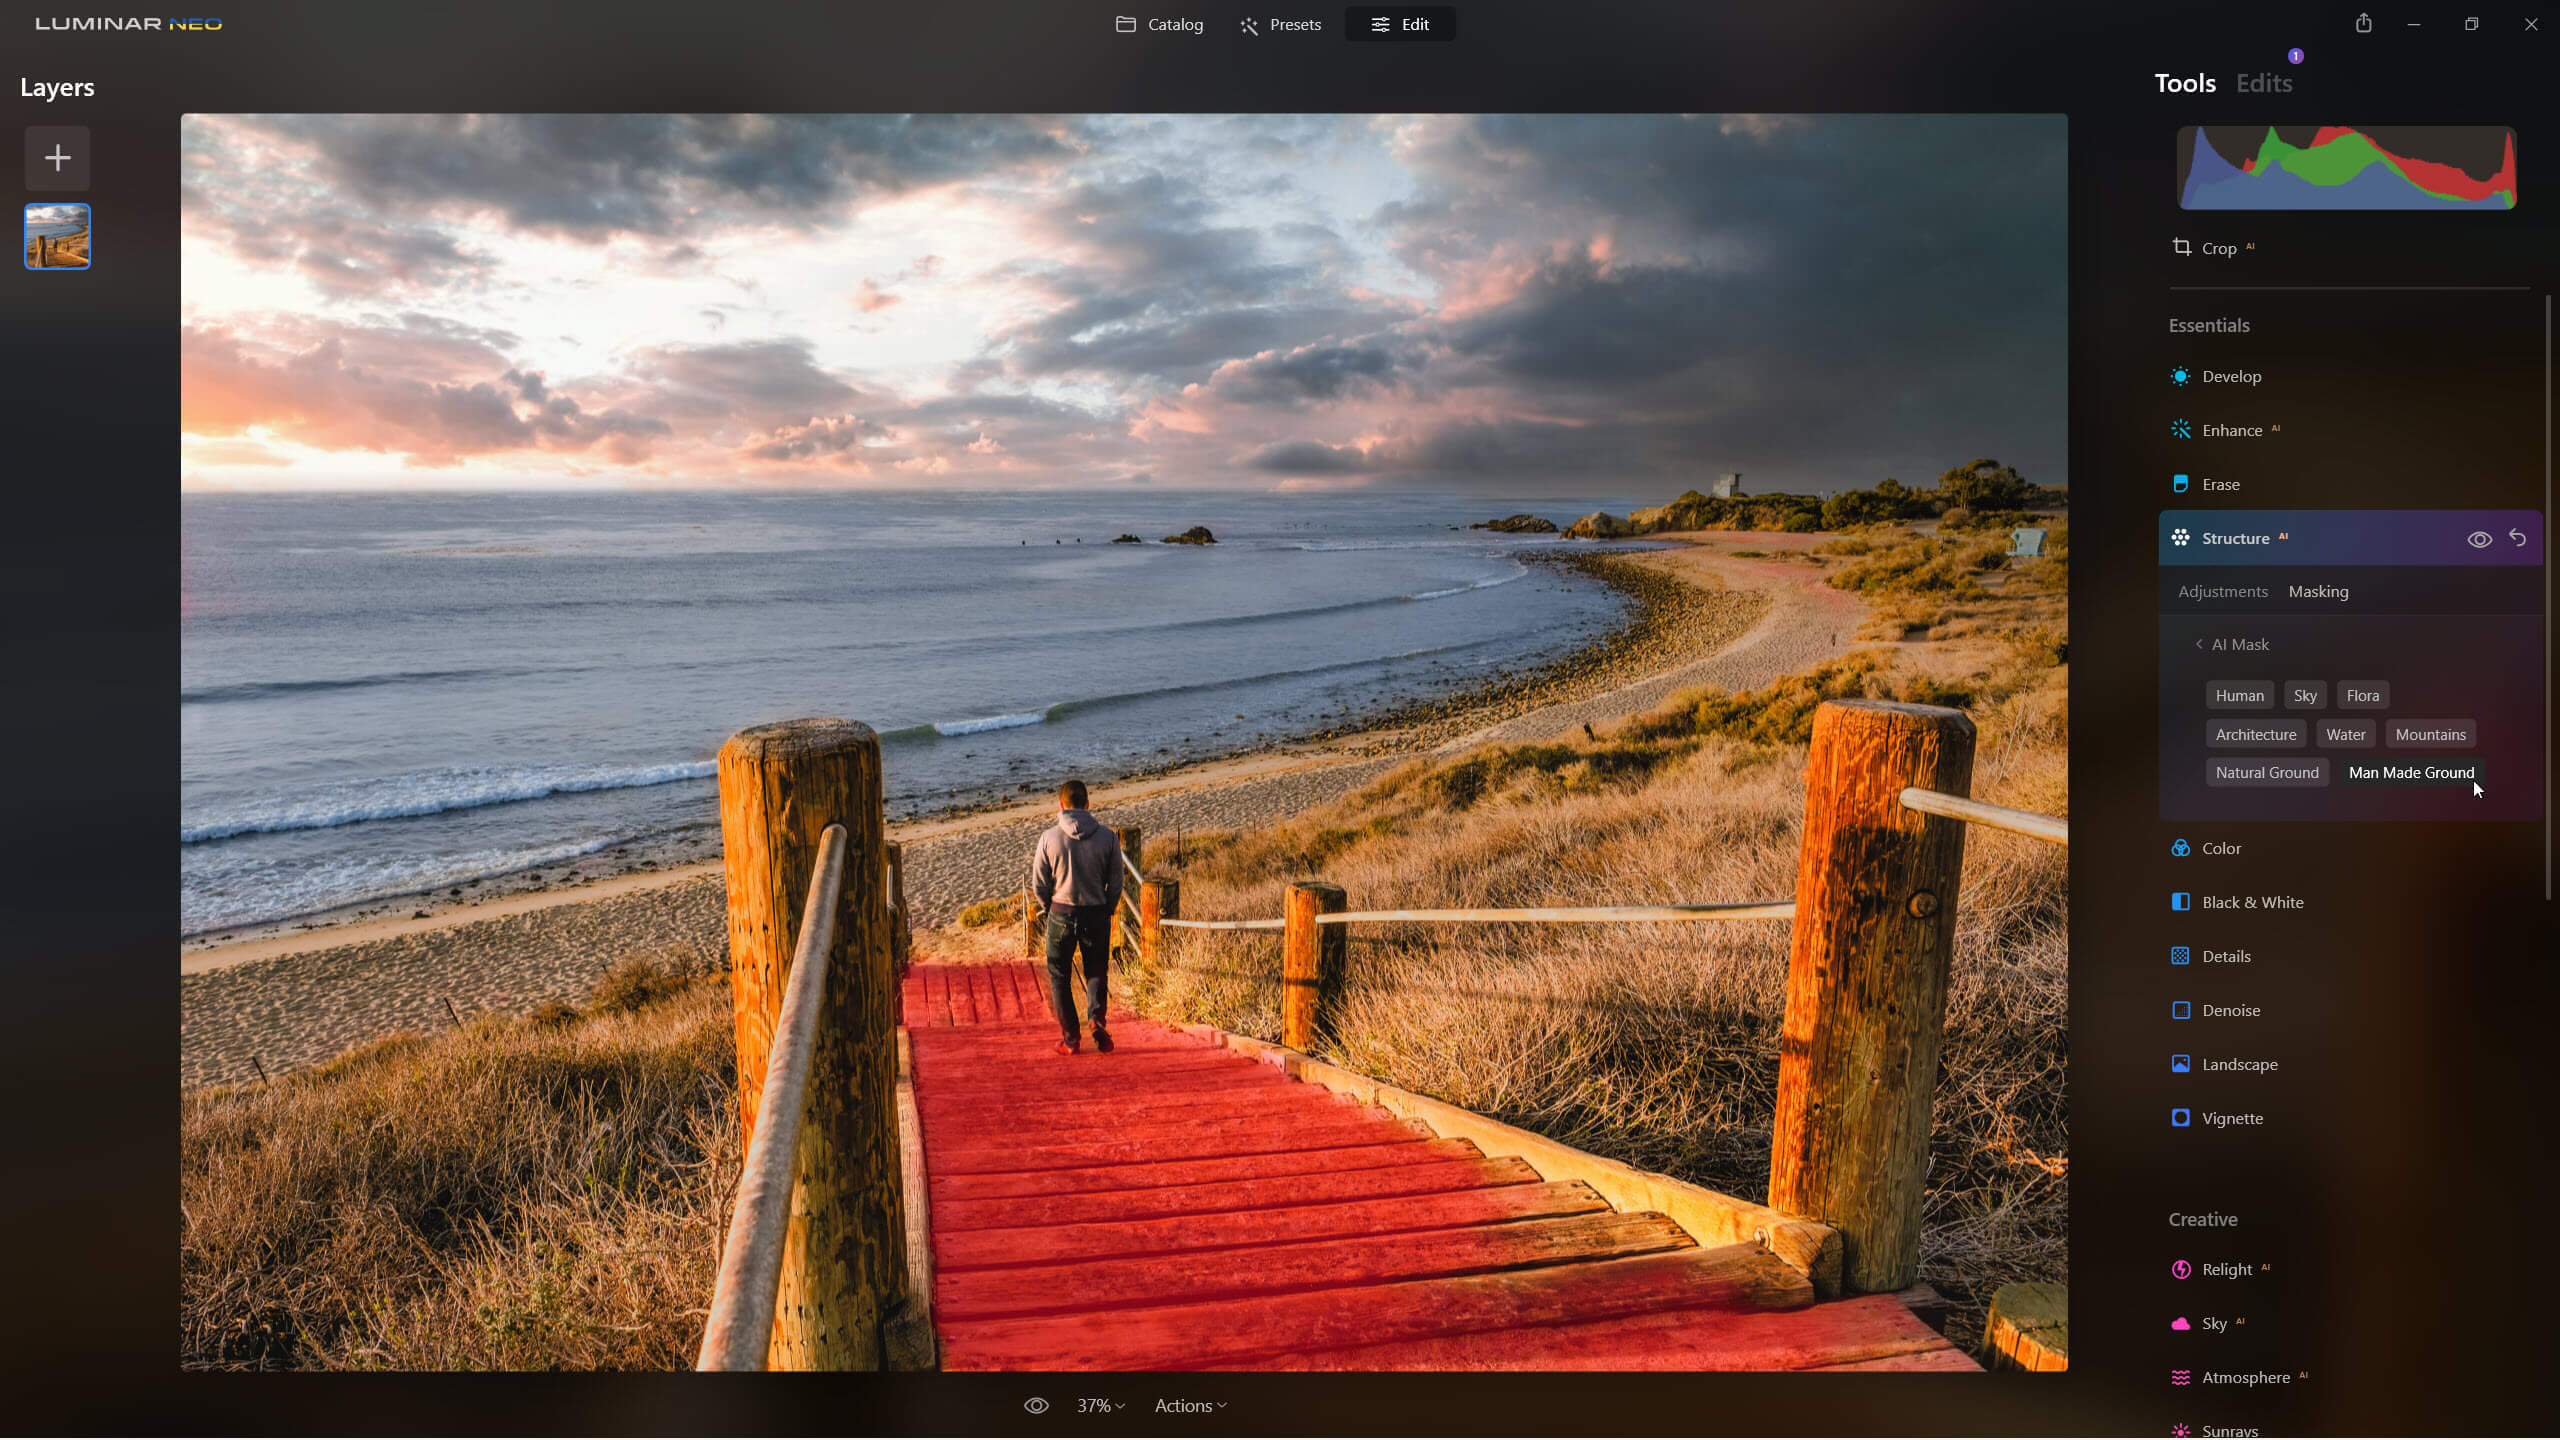Image resolution: width=2560 pixels, height=1440 pixels.
Task: Switch to the Edits tab
Action: tap(2263, 83)
